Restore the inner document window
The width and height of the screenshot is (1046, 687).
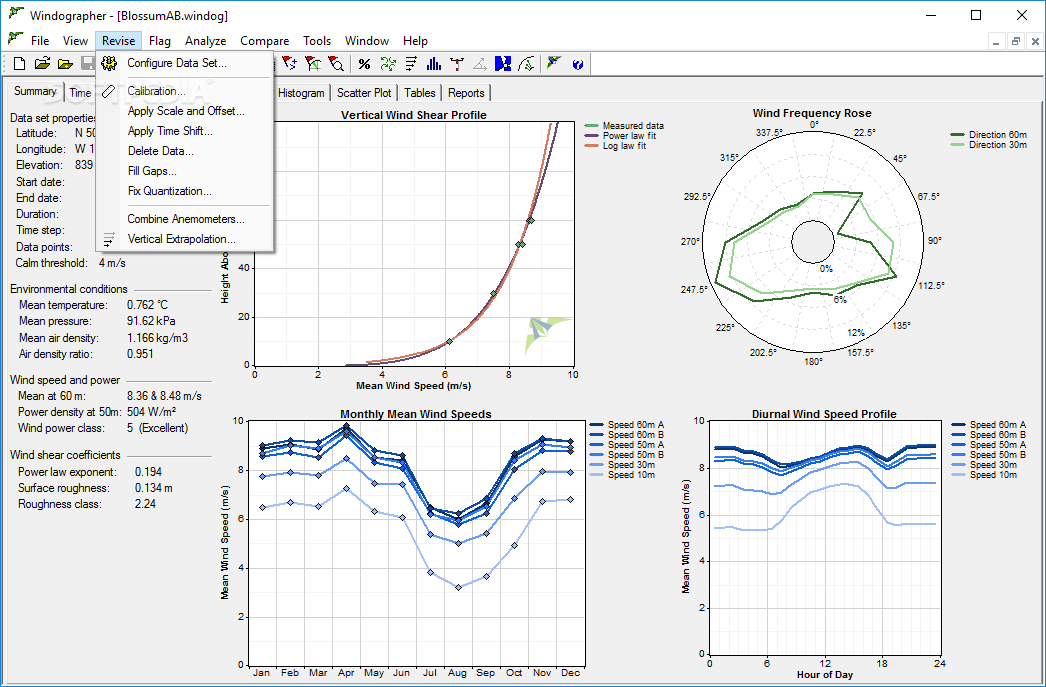click(x=1016, y=41)
